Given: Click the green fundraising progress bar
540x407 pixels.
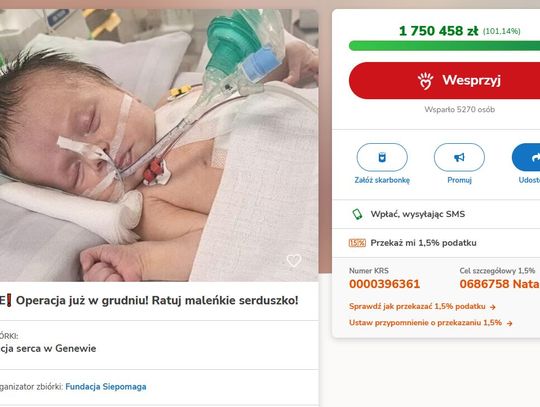Looking at the screenshot, I should pyautogui.click(x=444, y=46).
